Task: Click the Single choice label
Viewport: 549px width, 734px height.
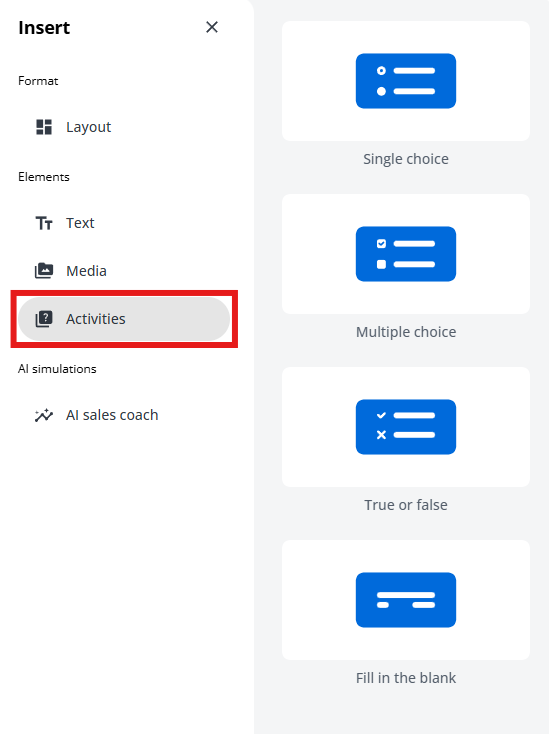Action: click(x=406, y=159)
